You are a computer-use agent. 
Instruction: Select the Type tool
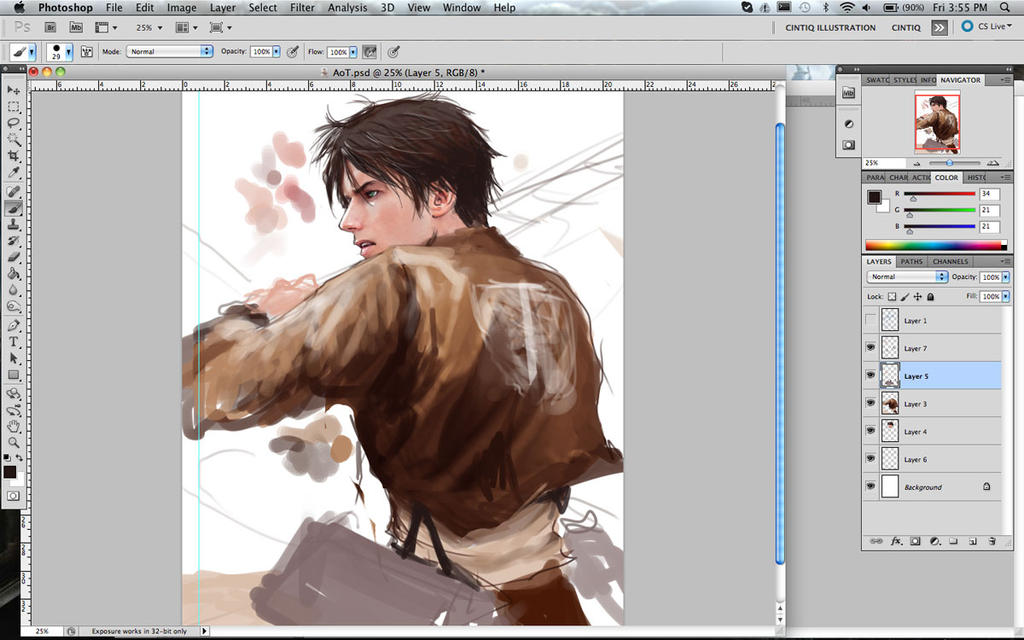[x=13, y=342]
